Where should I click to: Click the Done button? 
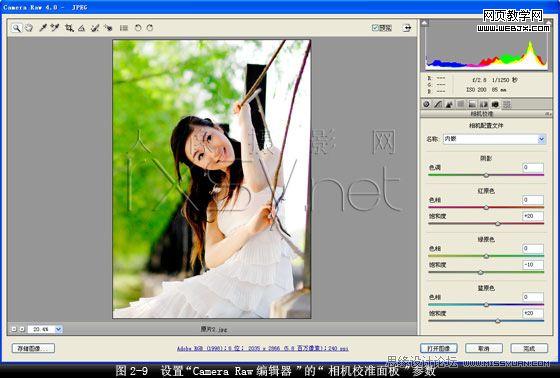[x=529, y=348]
